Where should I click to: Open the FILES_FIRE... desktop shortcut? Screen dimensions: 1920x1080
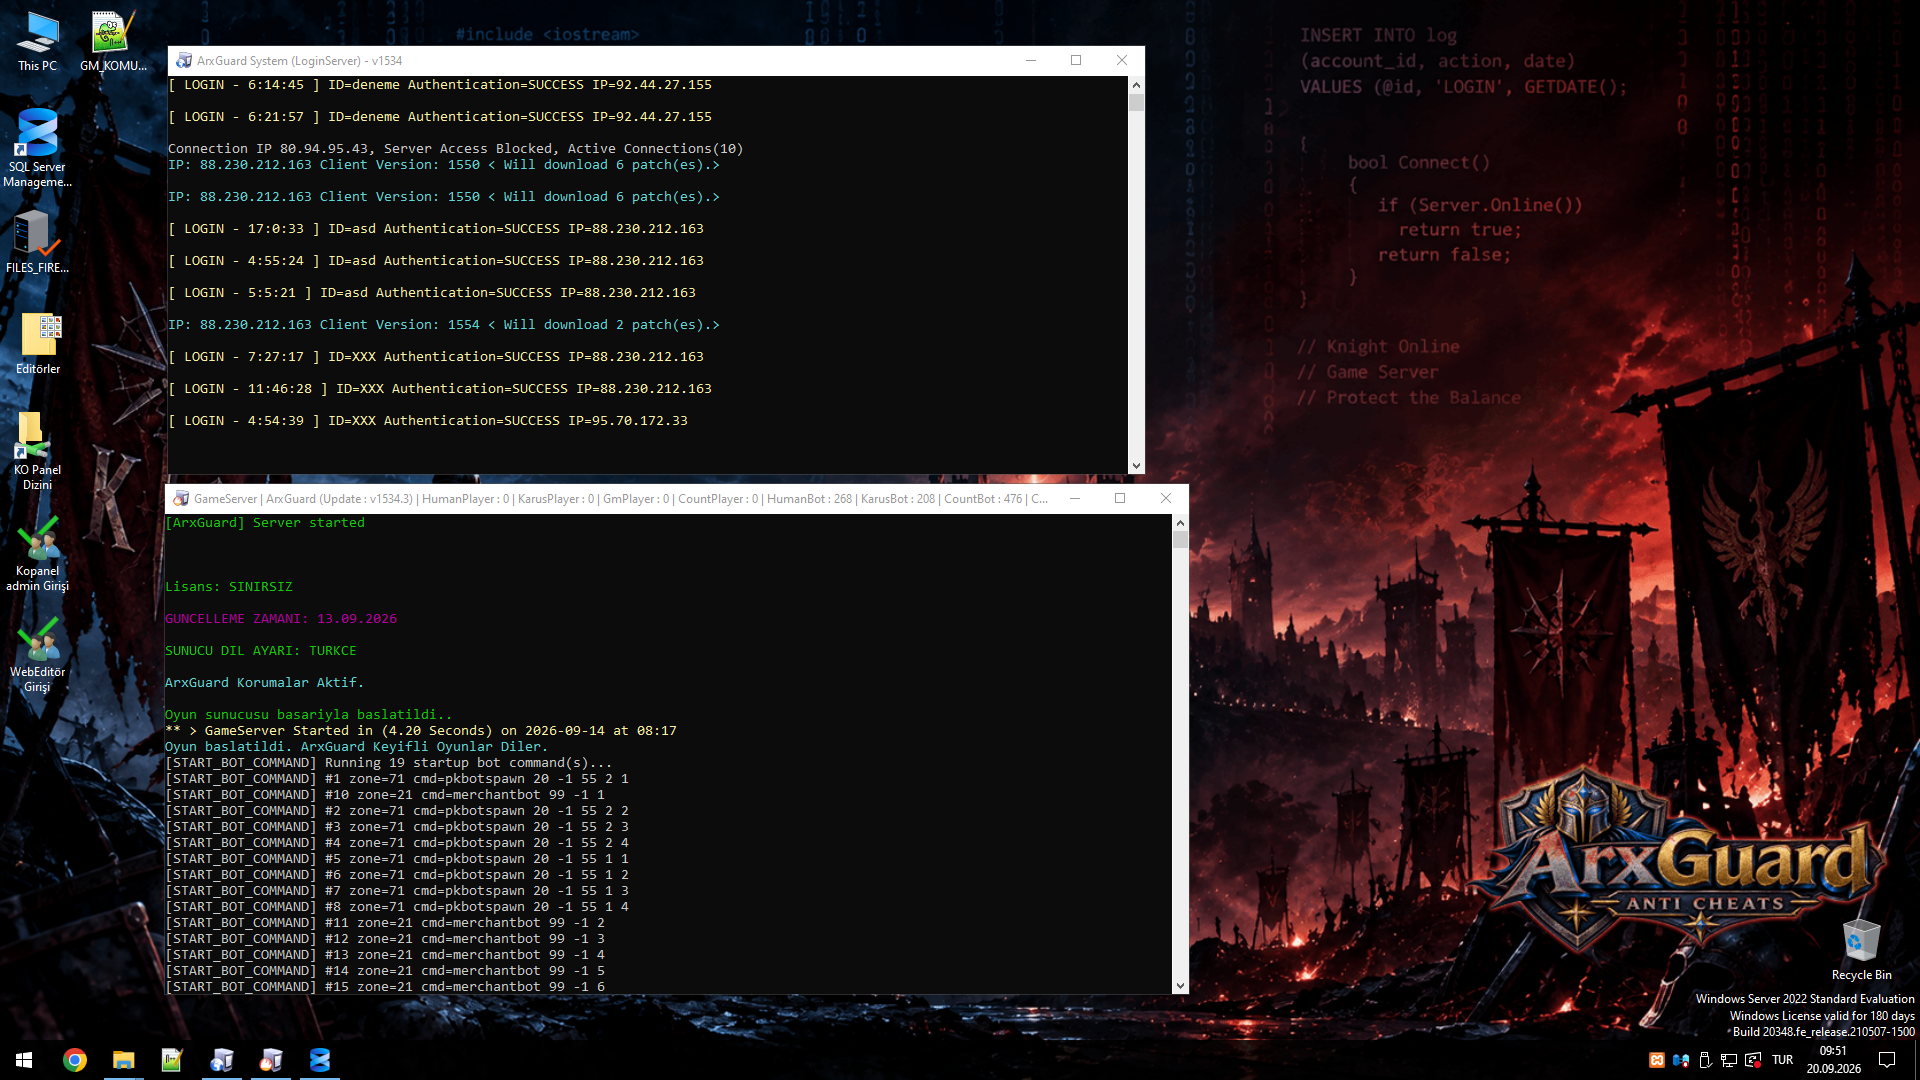point(37,241)
